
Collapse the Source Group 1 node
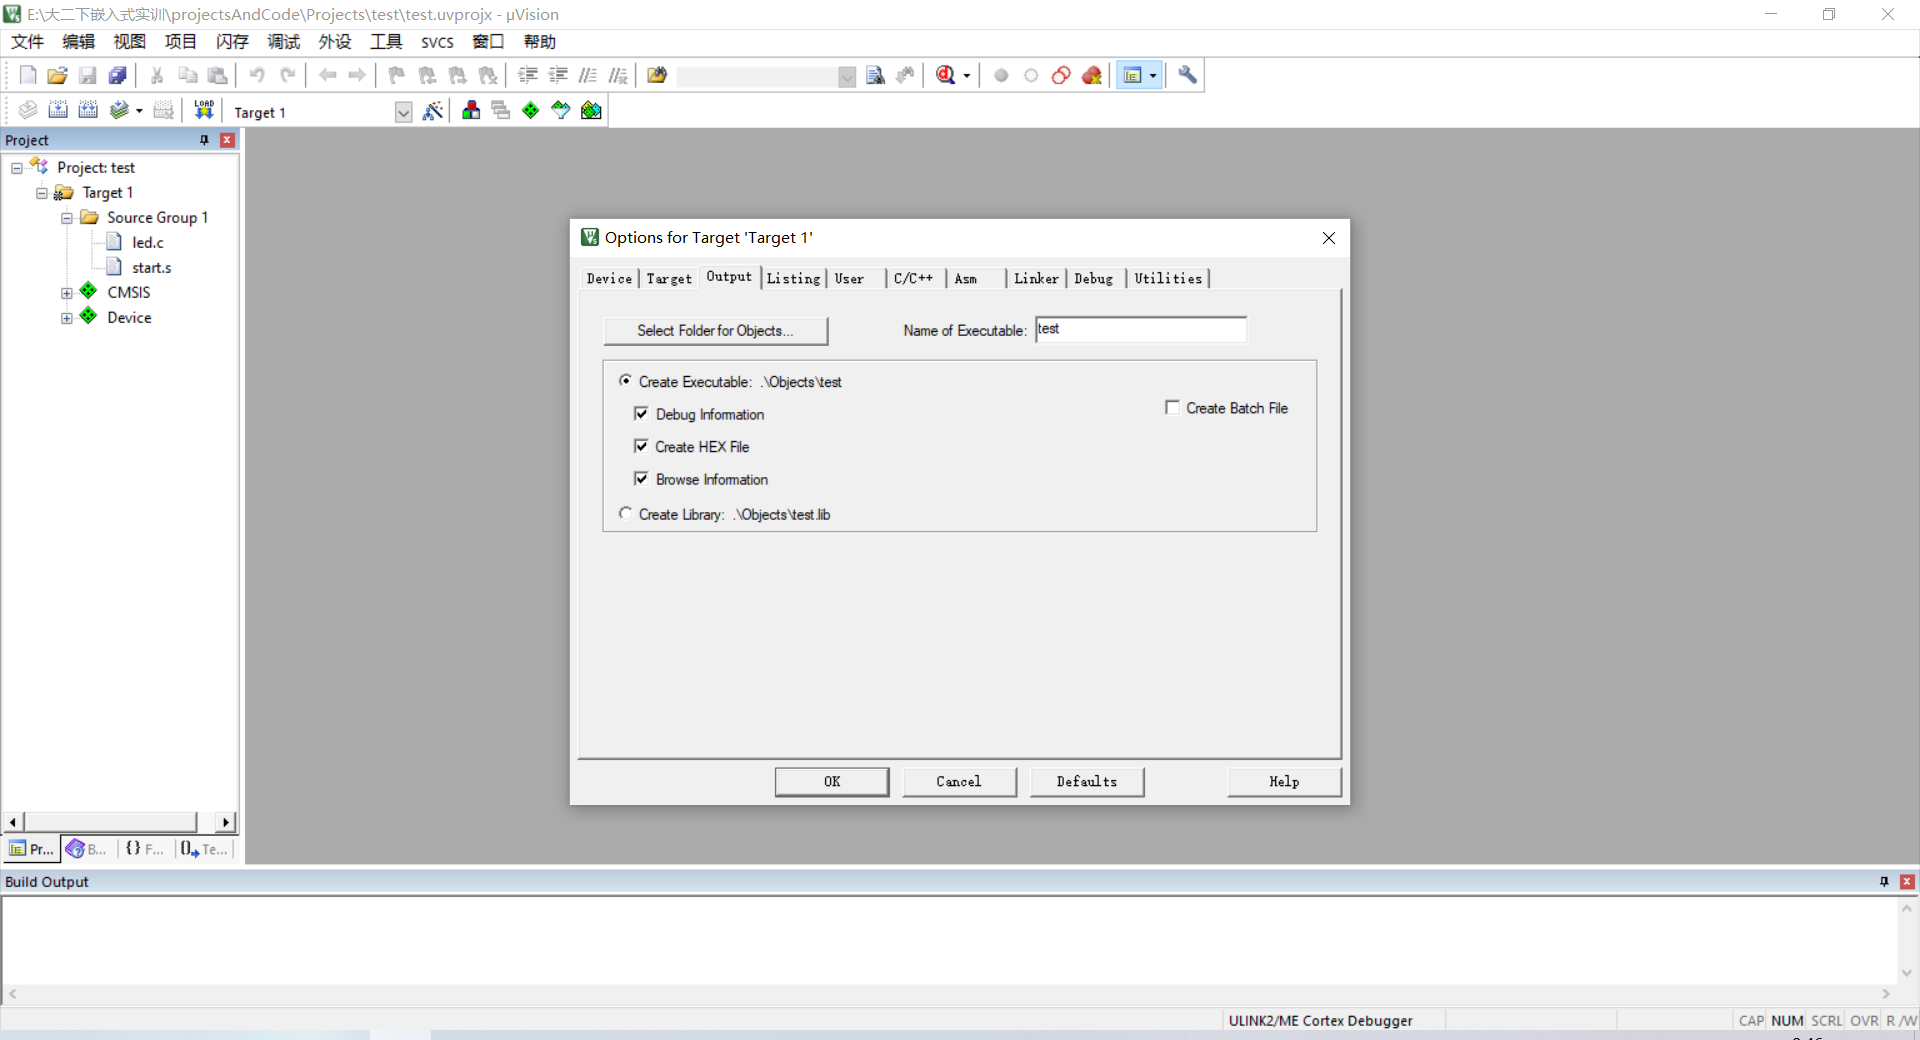(x=67, y=218)
